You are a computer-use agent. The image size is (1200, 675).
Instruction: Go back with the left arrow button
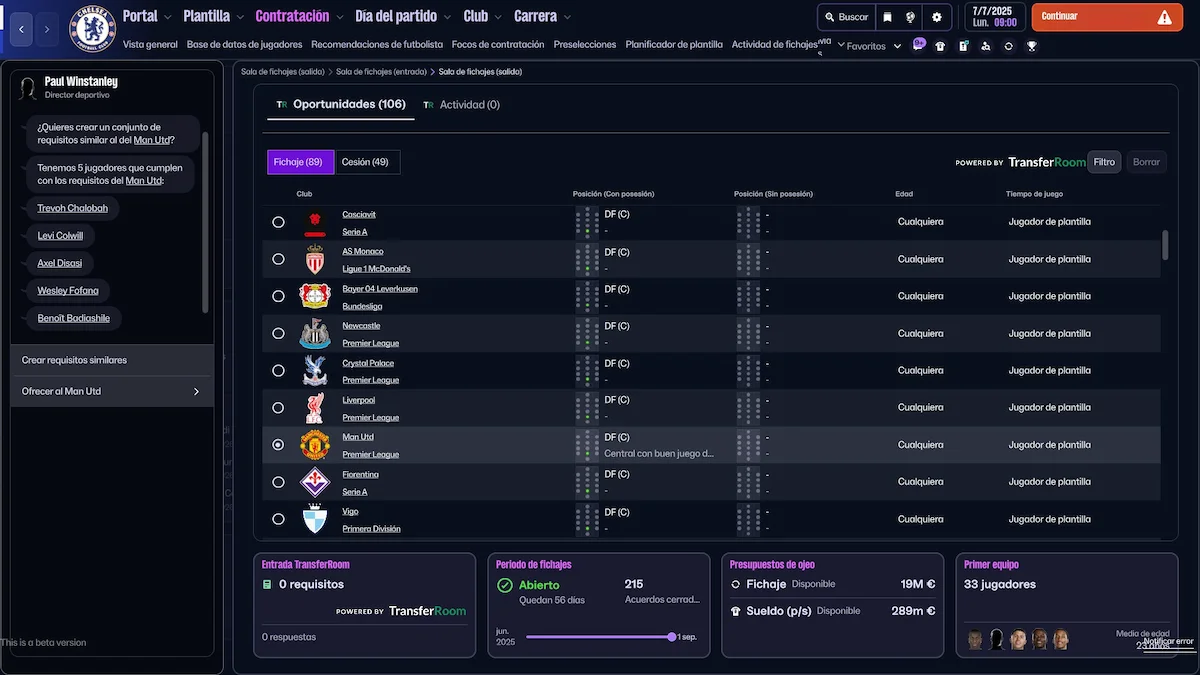pyautogui.click(x=23, y=29)
